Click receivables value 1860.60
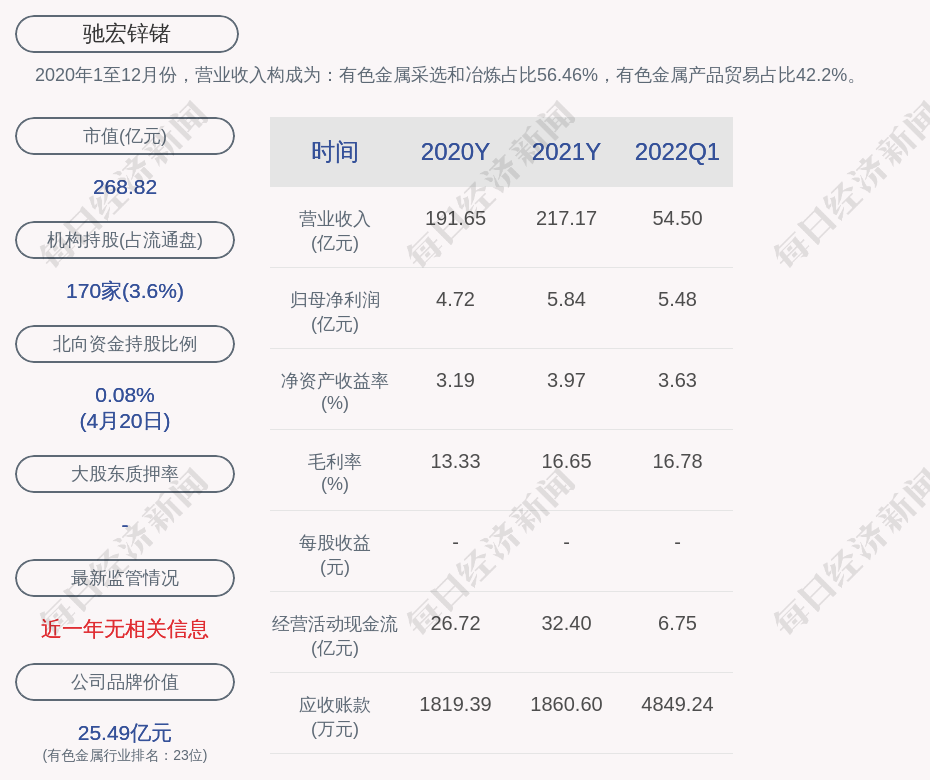This screenshot has height=780, width=930. [x=566, y=705]
